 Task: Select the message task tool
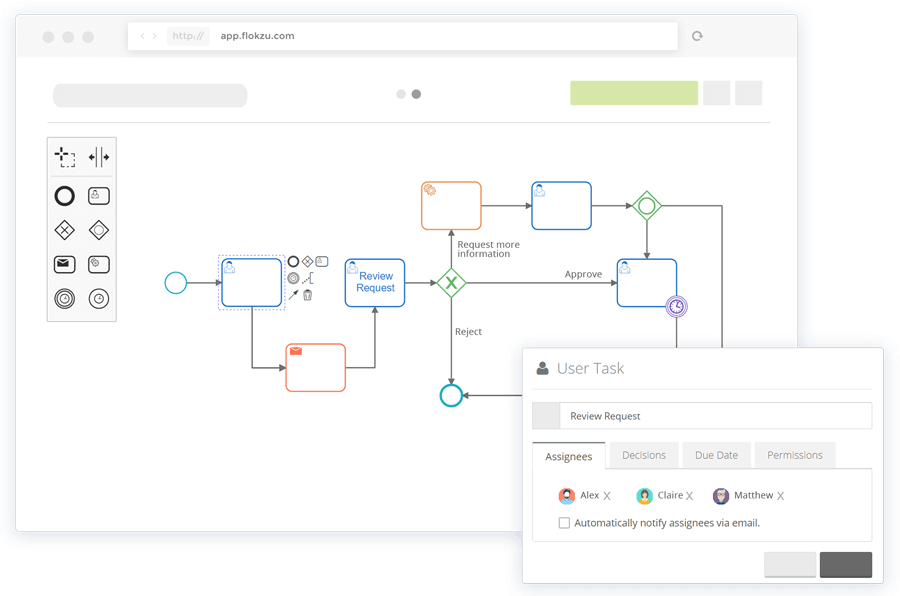tap(64, 263)
